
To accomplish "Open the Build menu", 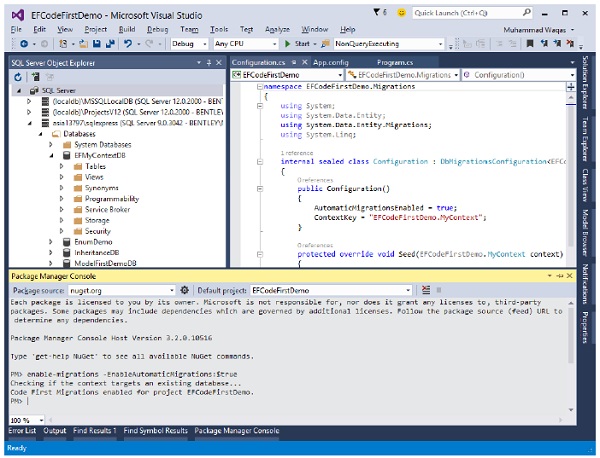I will pyautogui.click(x=128, y=30).
